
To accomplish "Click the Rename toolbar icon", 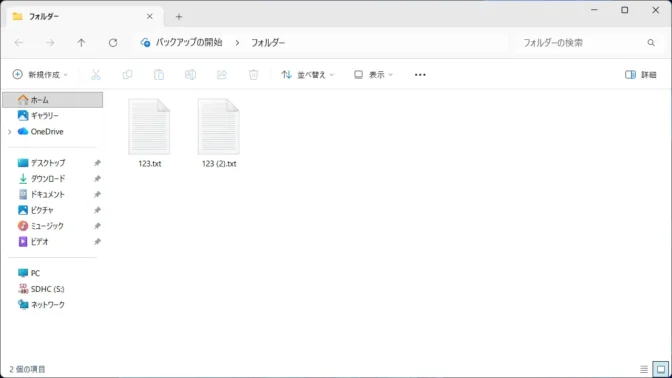I will click(190, 75).
